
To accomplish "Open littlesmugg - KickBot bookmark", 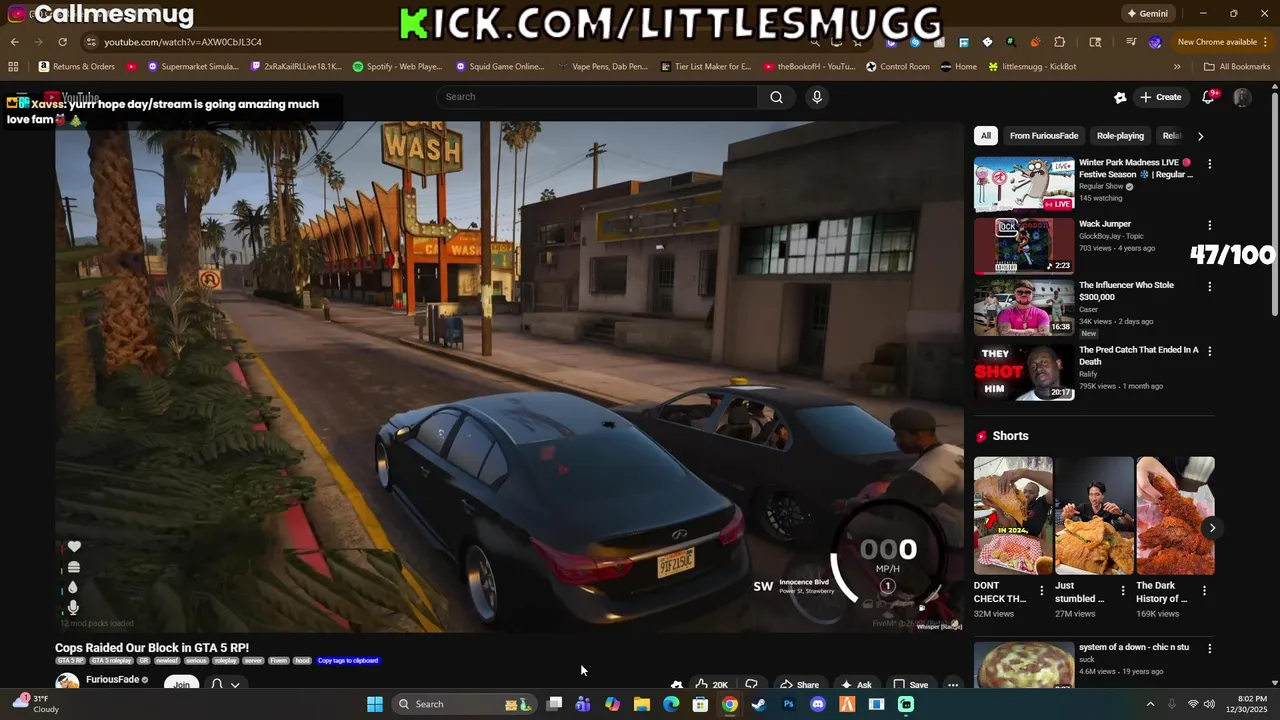I will (x=1032, y=67).
